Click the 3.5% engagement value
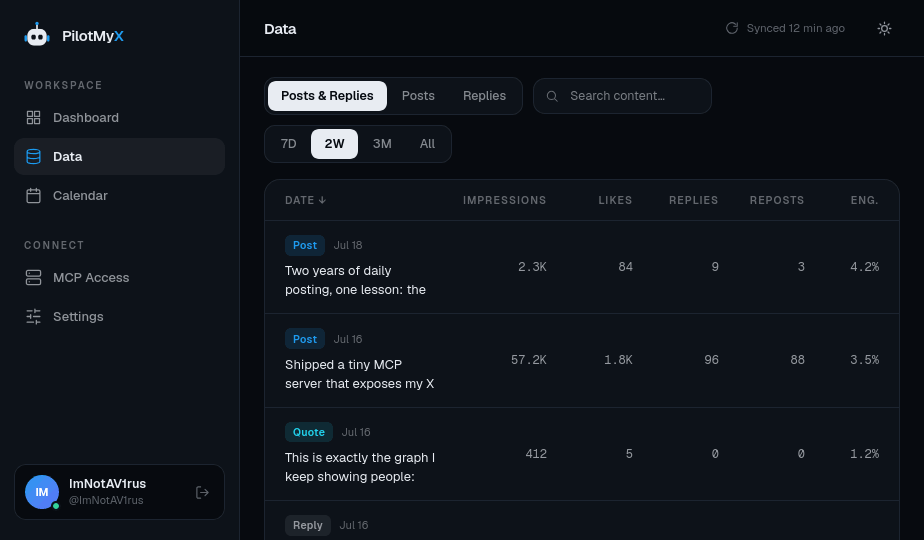 pos(864,360)
